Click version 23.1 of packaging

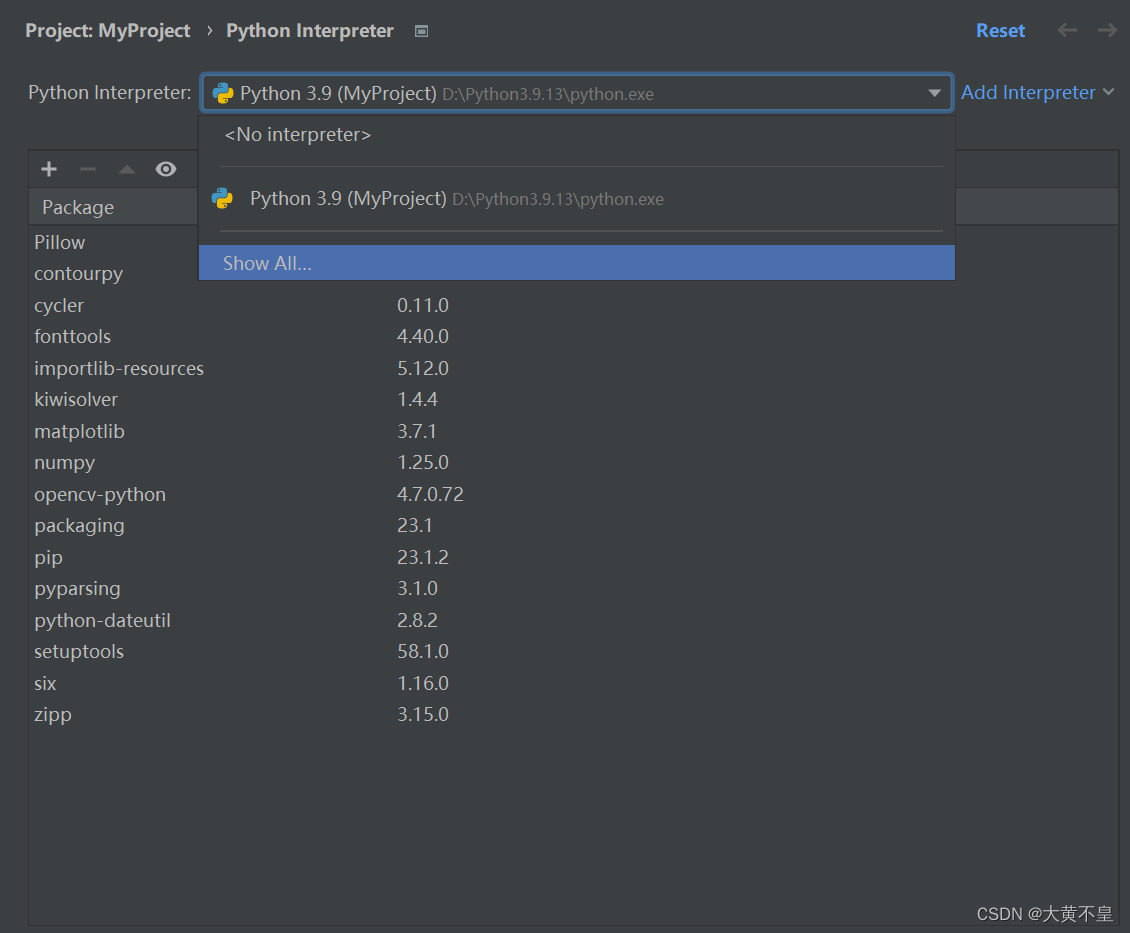414,526
